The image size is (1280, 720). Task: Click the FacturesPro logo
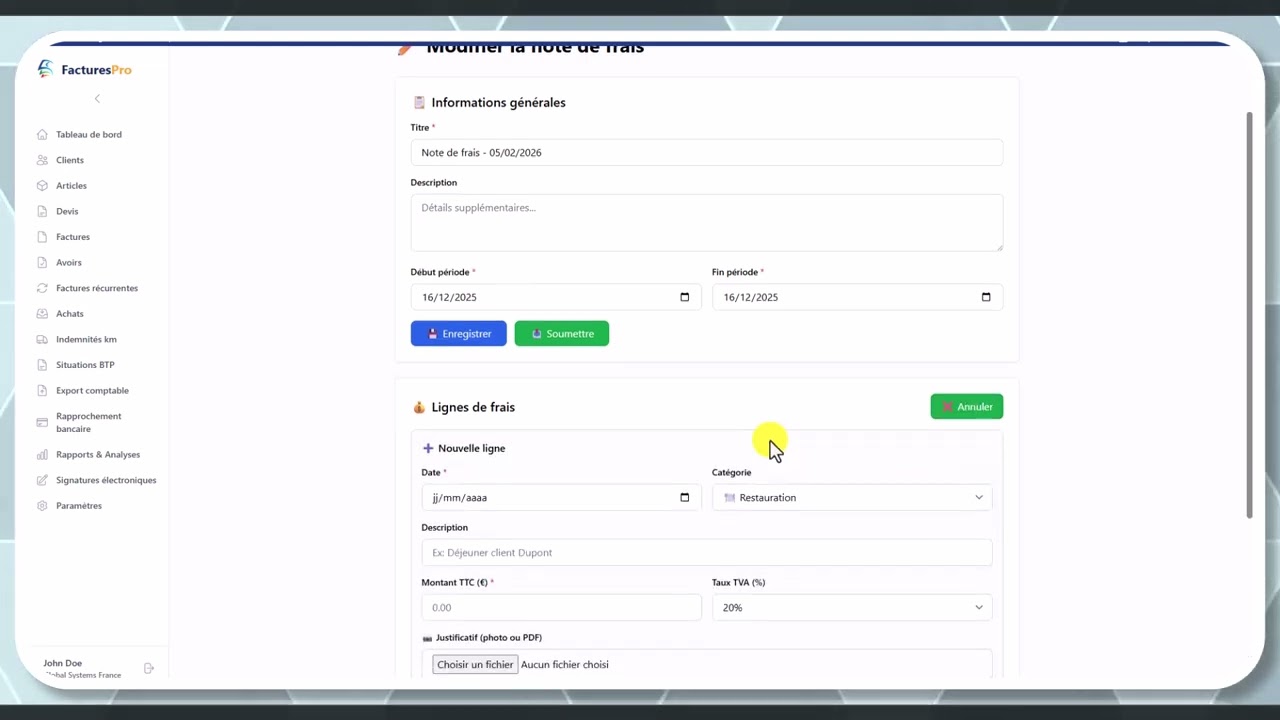[85, 69]
